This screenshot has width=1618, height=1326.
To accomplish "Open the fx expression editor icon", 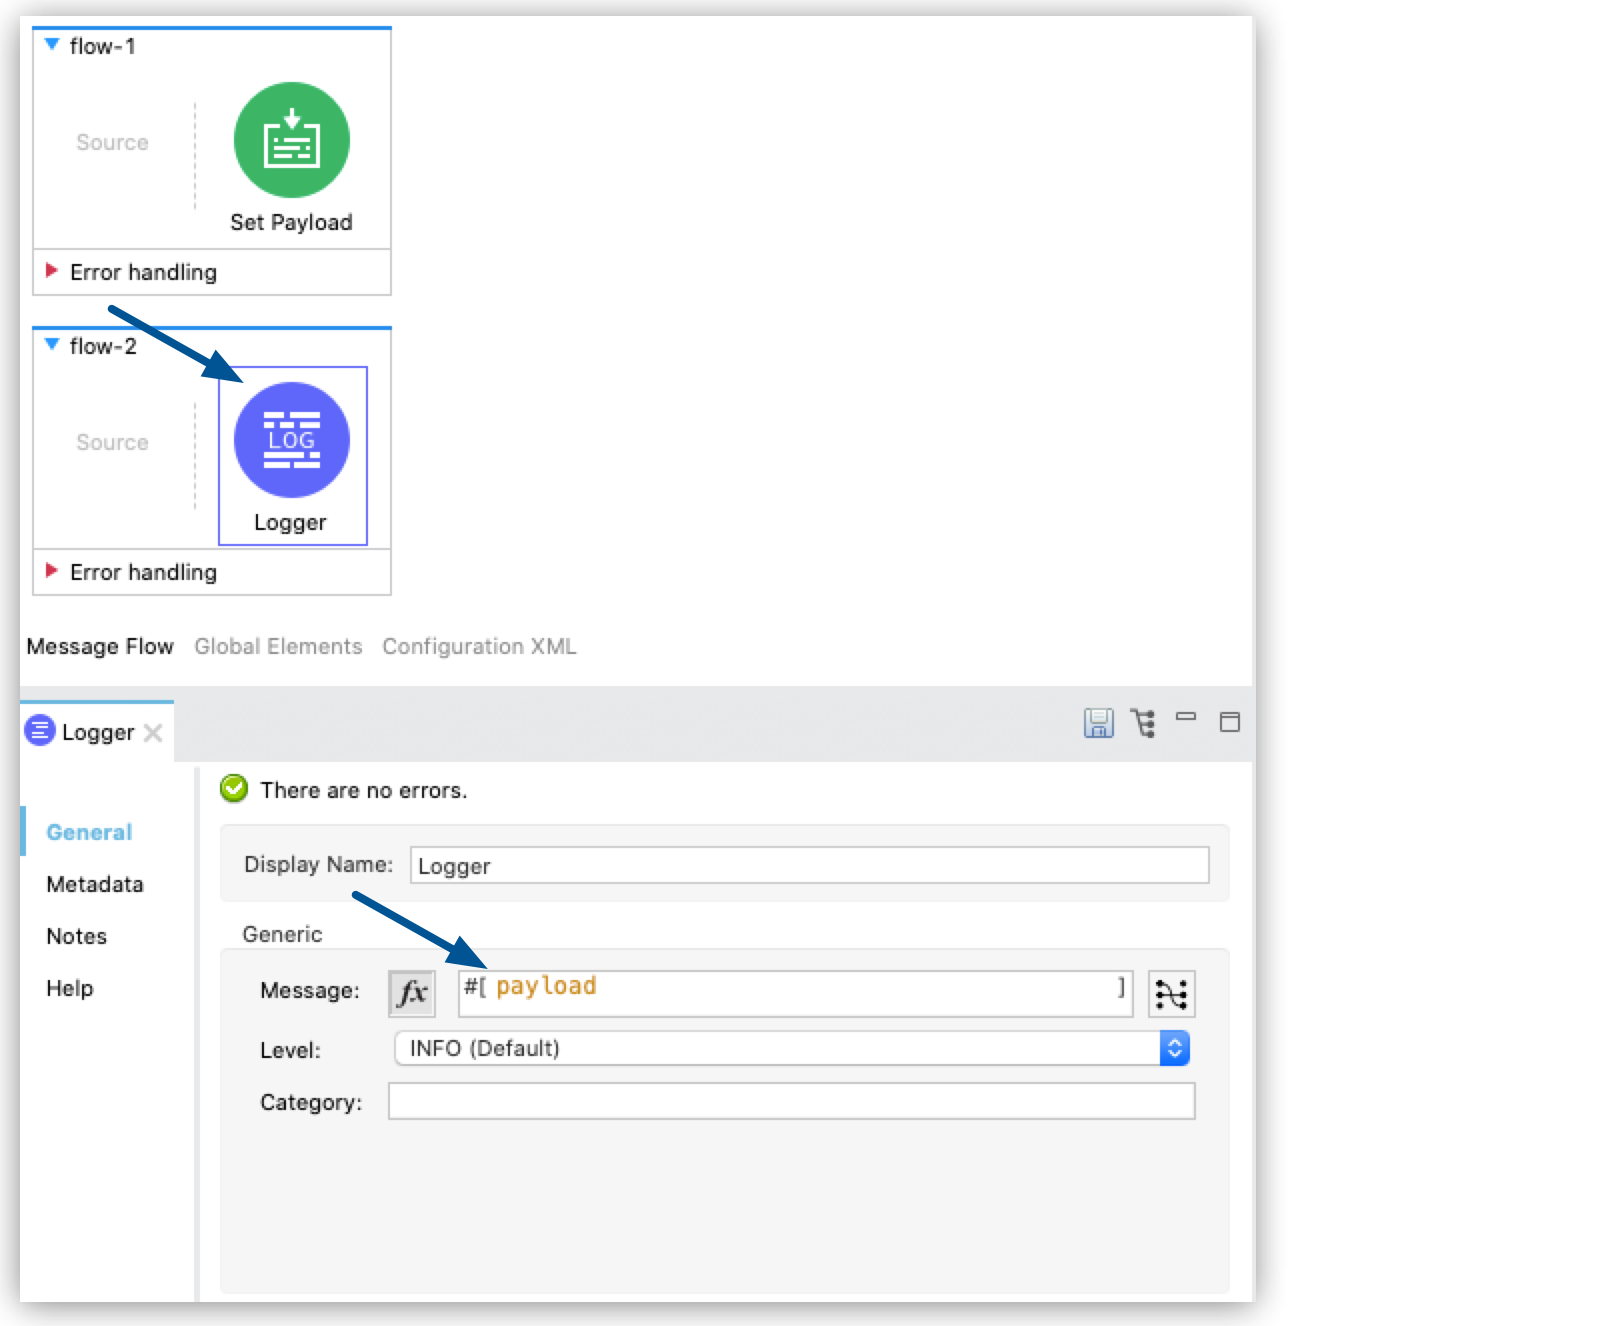I will click(x=412, y=993).
